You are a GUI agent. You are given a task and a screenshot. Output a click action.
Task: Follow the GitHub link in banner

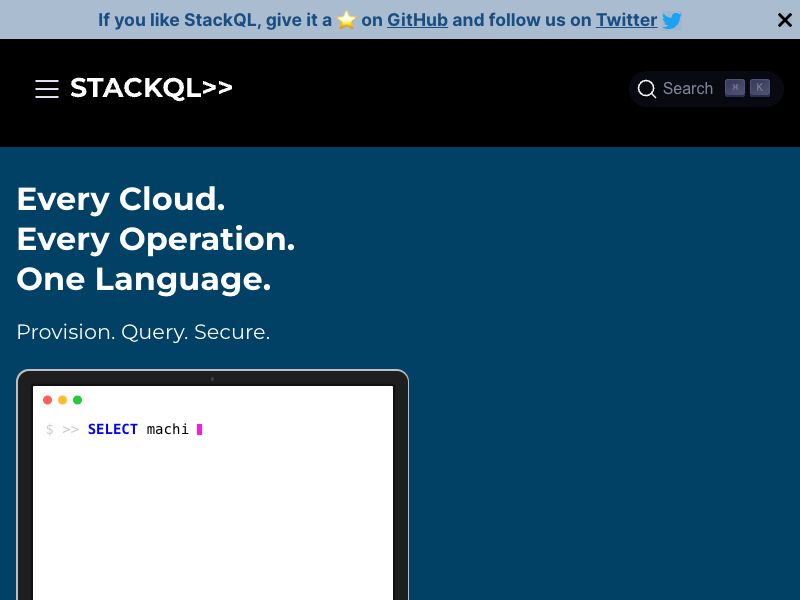tap(417, 20)
